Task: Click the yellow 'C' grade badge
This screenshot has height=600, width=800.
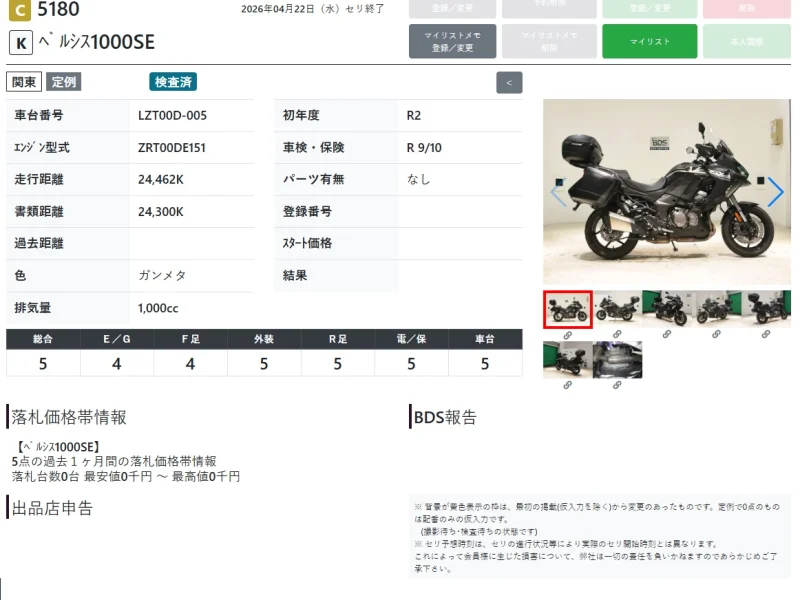Action: click(x=20, y=10)
